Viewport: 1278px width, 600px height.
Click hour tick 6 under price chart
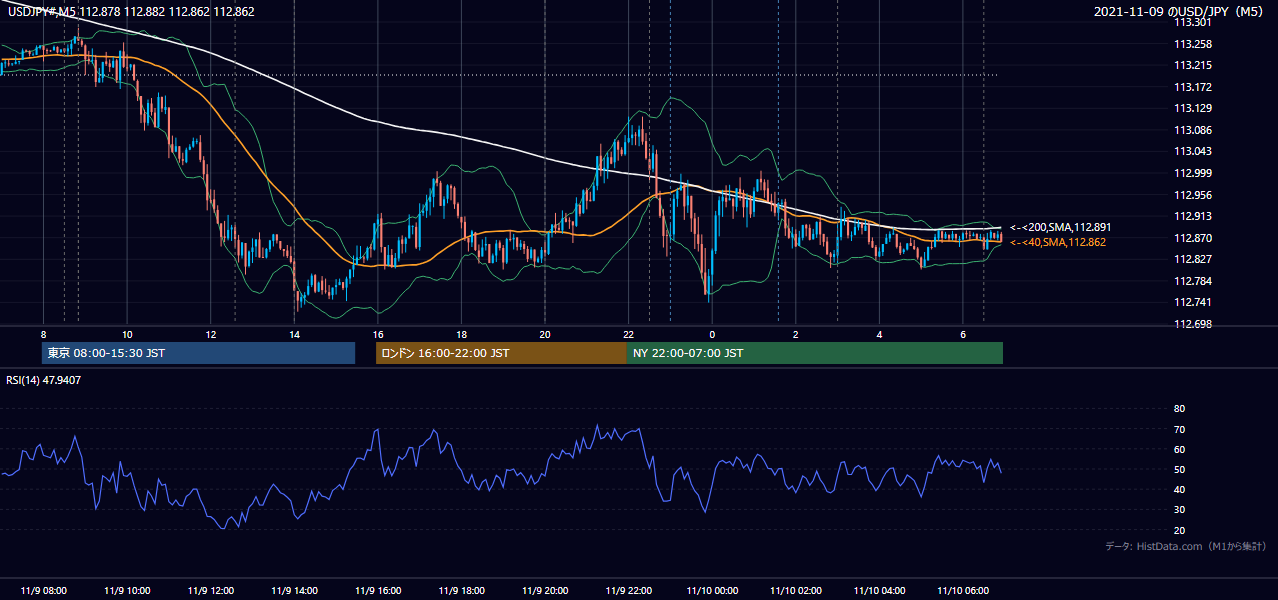pyautogui.click(x=962, y=333)
